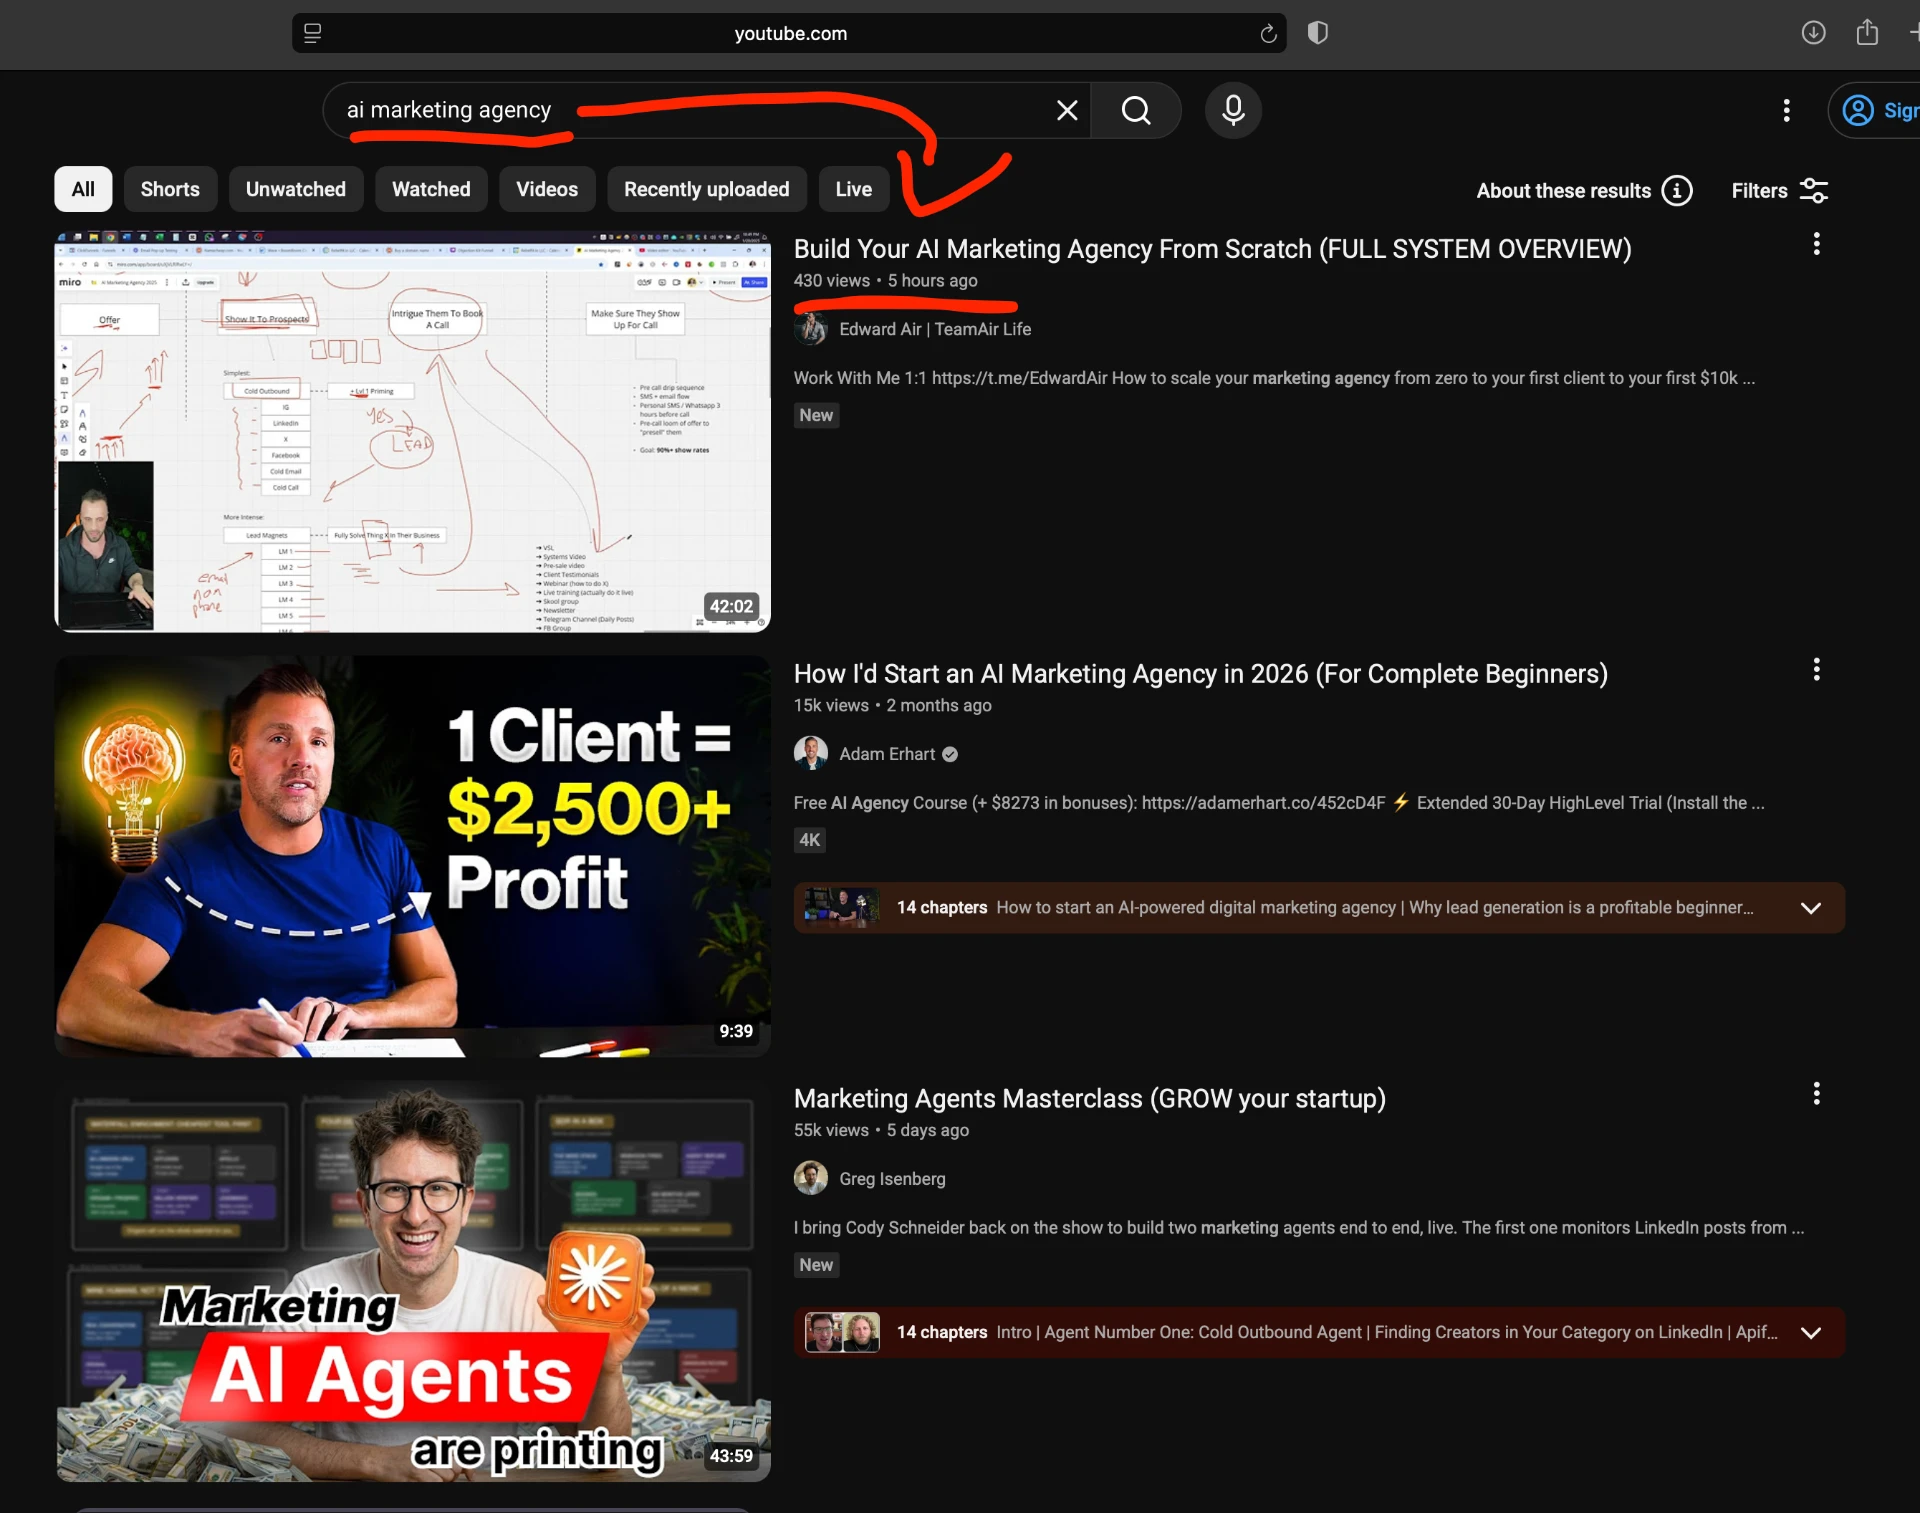The image size is (1920, 1513).
Task: Select the Live filter chip
Action: pyautogui.click(x=854, y=189)
